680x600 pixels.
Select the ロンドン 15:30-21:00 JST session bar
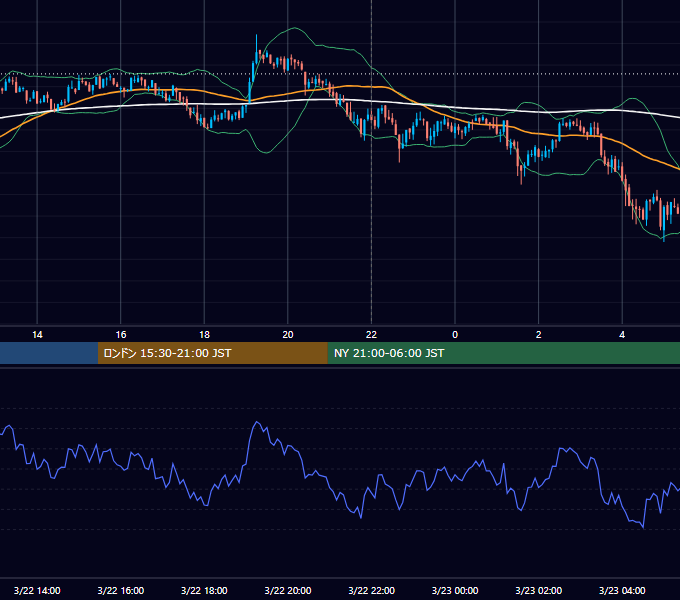(x=212, y=353)
